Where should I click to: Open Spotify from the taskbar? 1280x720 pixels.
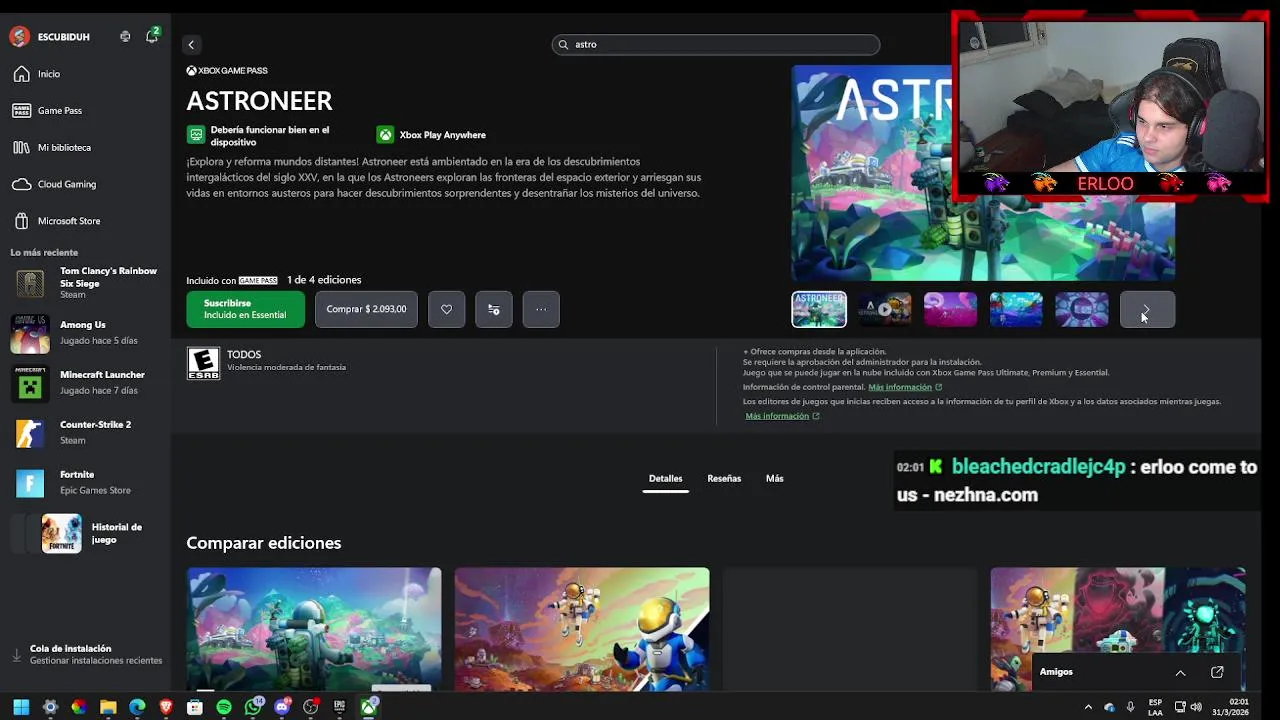click(224, 707)
